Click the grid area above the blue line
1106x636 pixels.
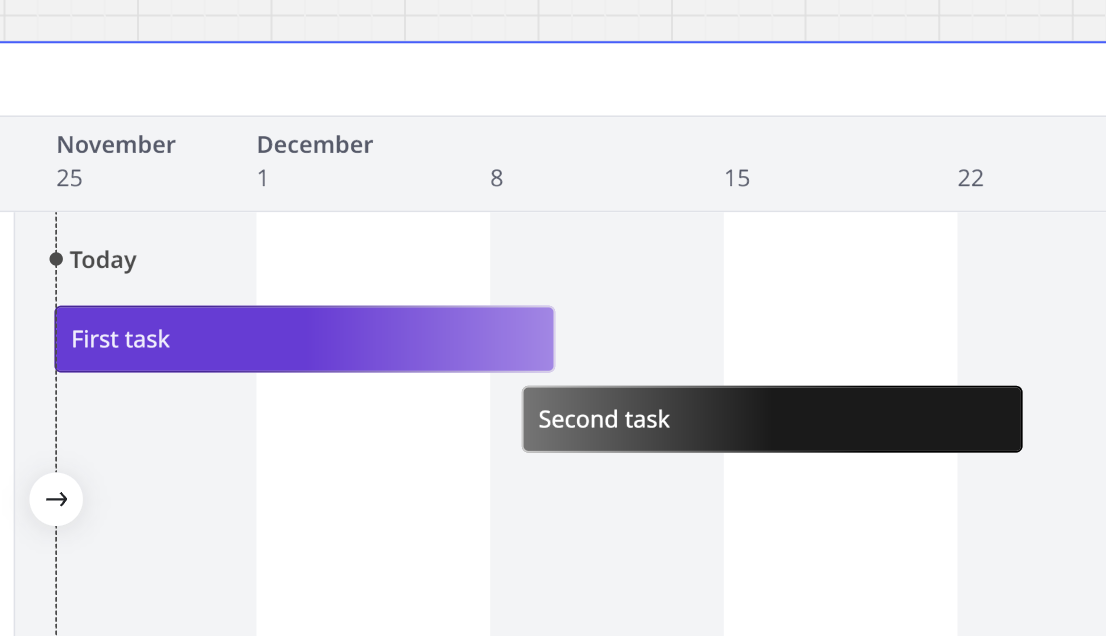(553, 18)
